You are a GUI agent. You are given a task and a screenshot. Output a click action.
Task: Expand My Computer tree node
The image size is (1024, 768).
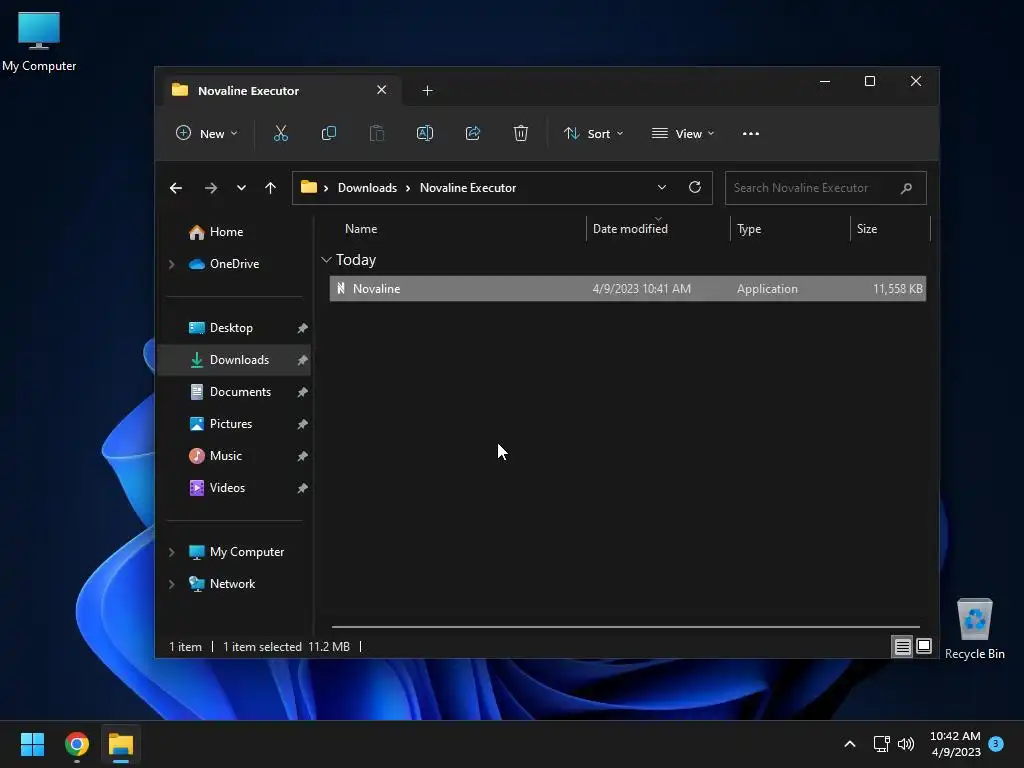[172, 552]
